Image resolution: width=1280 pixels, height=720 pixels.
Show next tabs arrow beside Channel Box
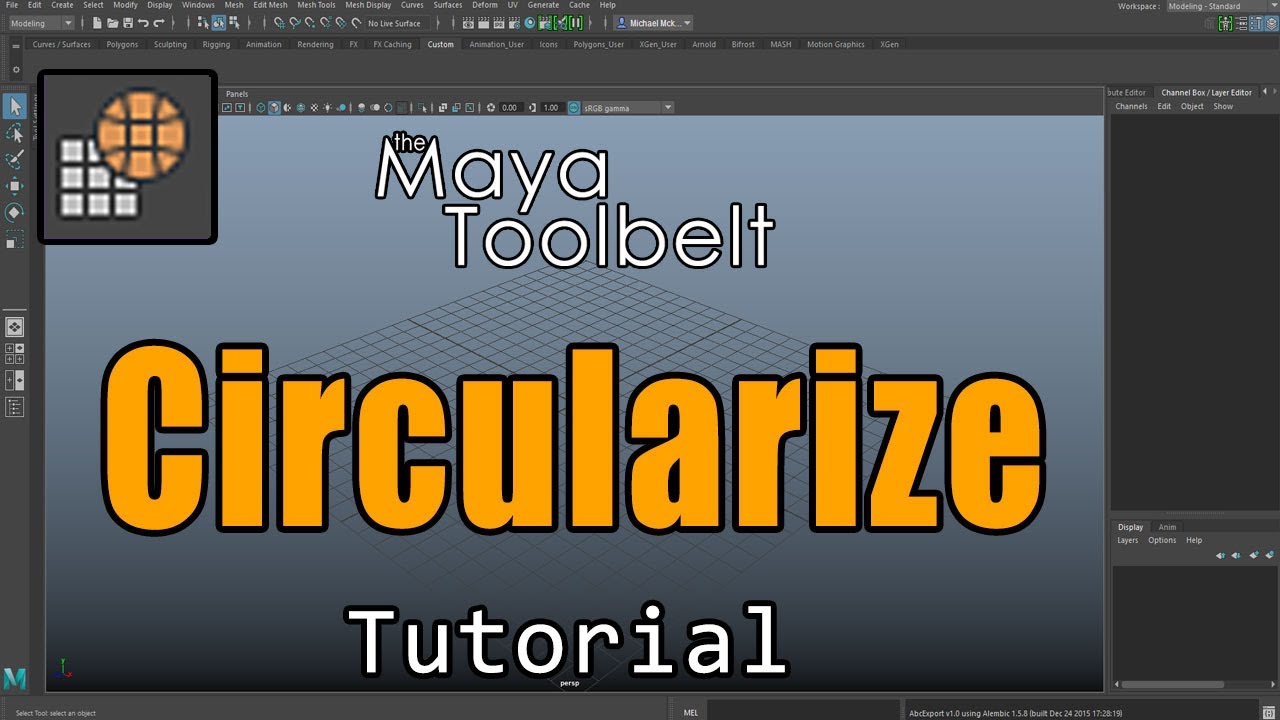click(x=1274, y=92)
